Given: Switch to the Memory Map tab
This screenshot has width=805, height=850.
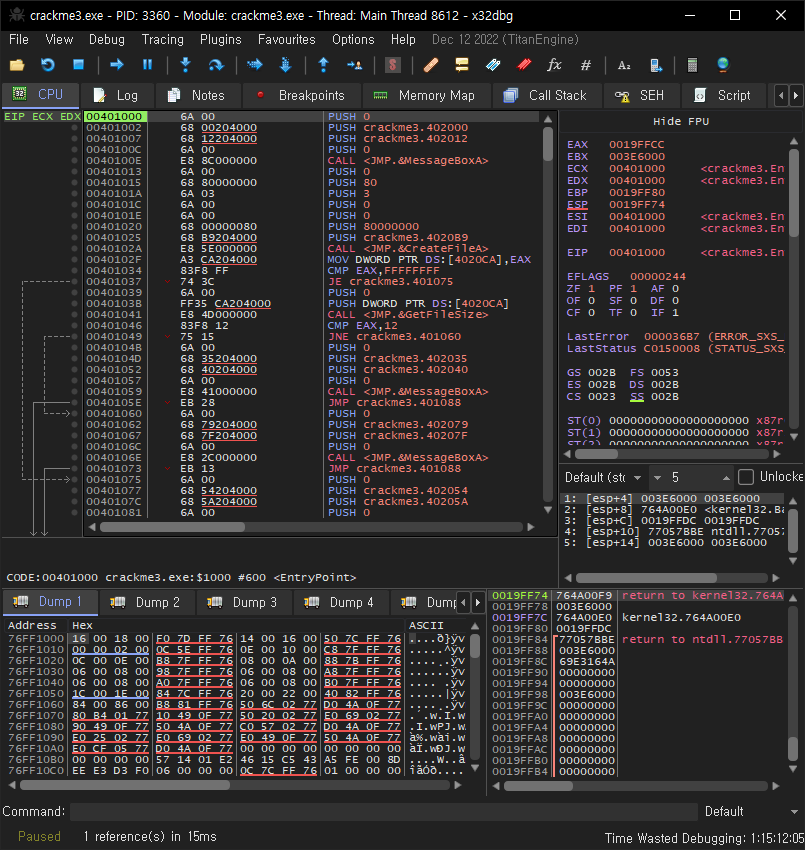Looking at the screenshot, I should [424, 95].
